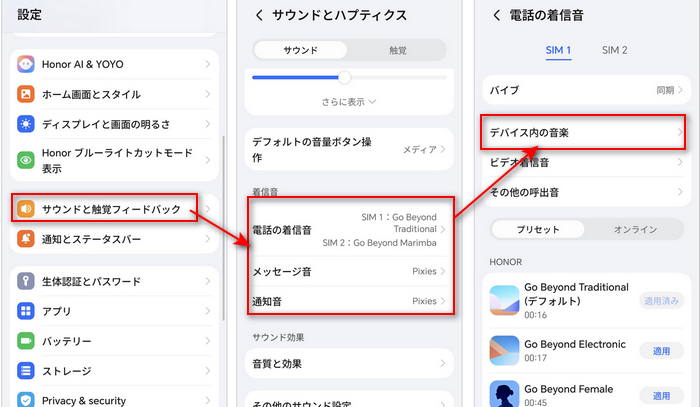Open サウンドと触覚フィードバック settings
700x407 pixels.
[114, 209]
